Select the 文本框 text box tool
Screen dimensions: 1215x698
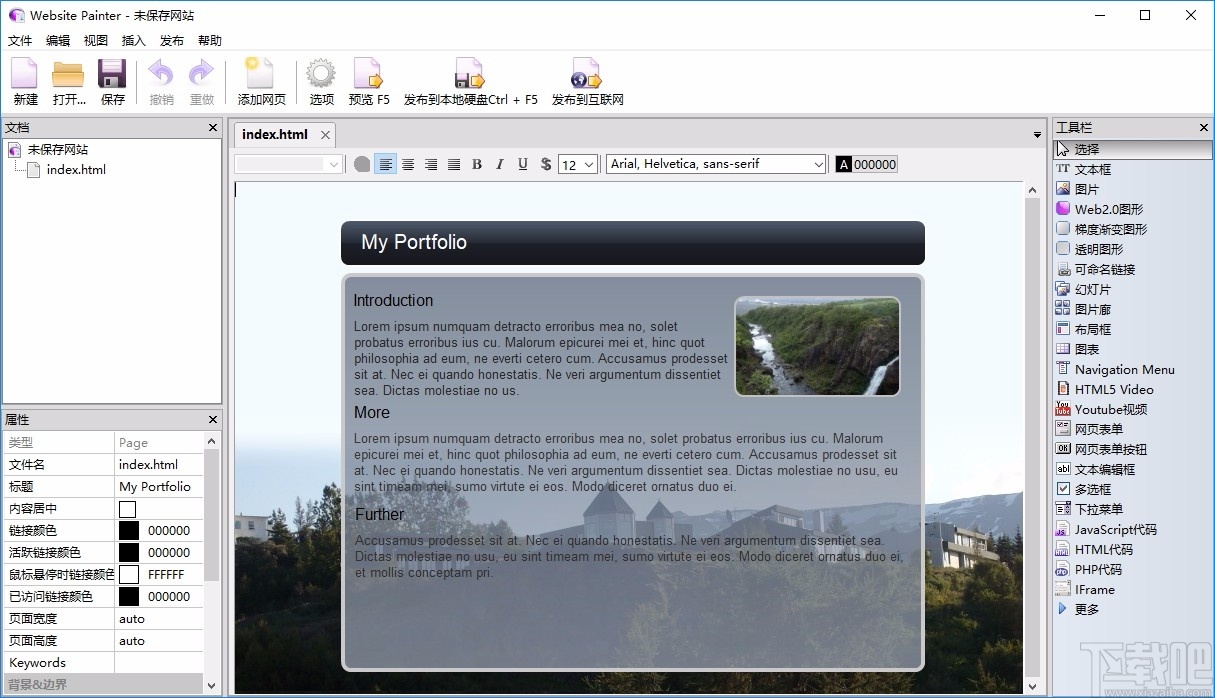point(1093,169)
